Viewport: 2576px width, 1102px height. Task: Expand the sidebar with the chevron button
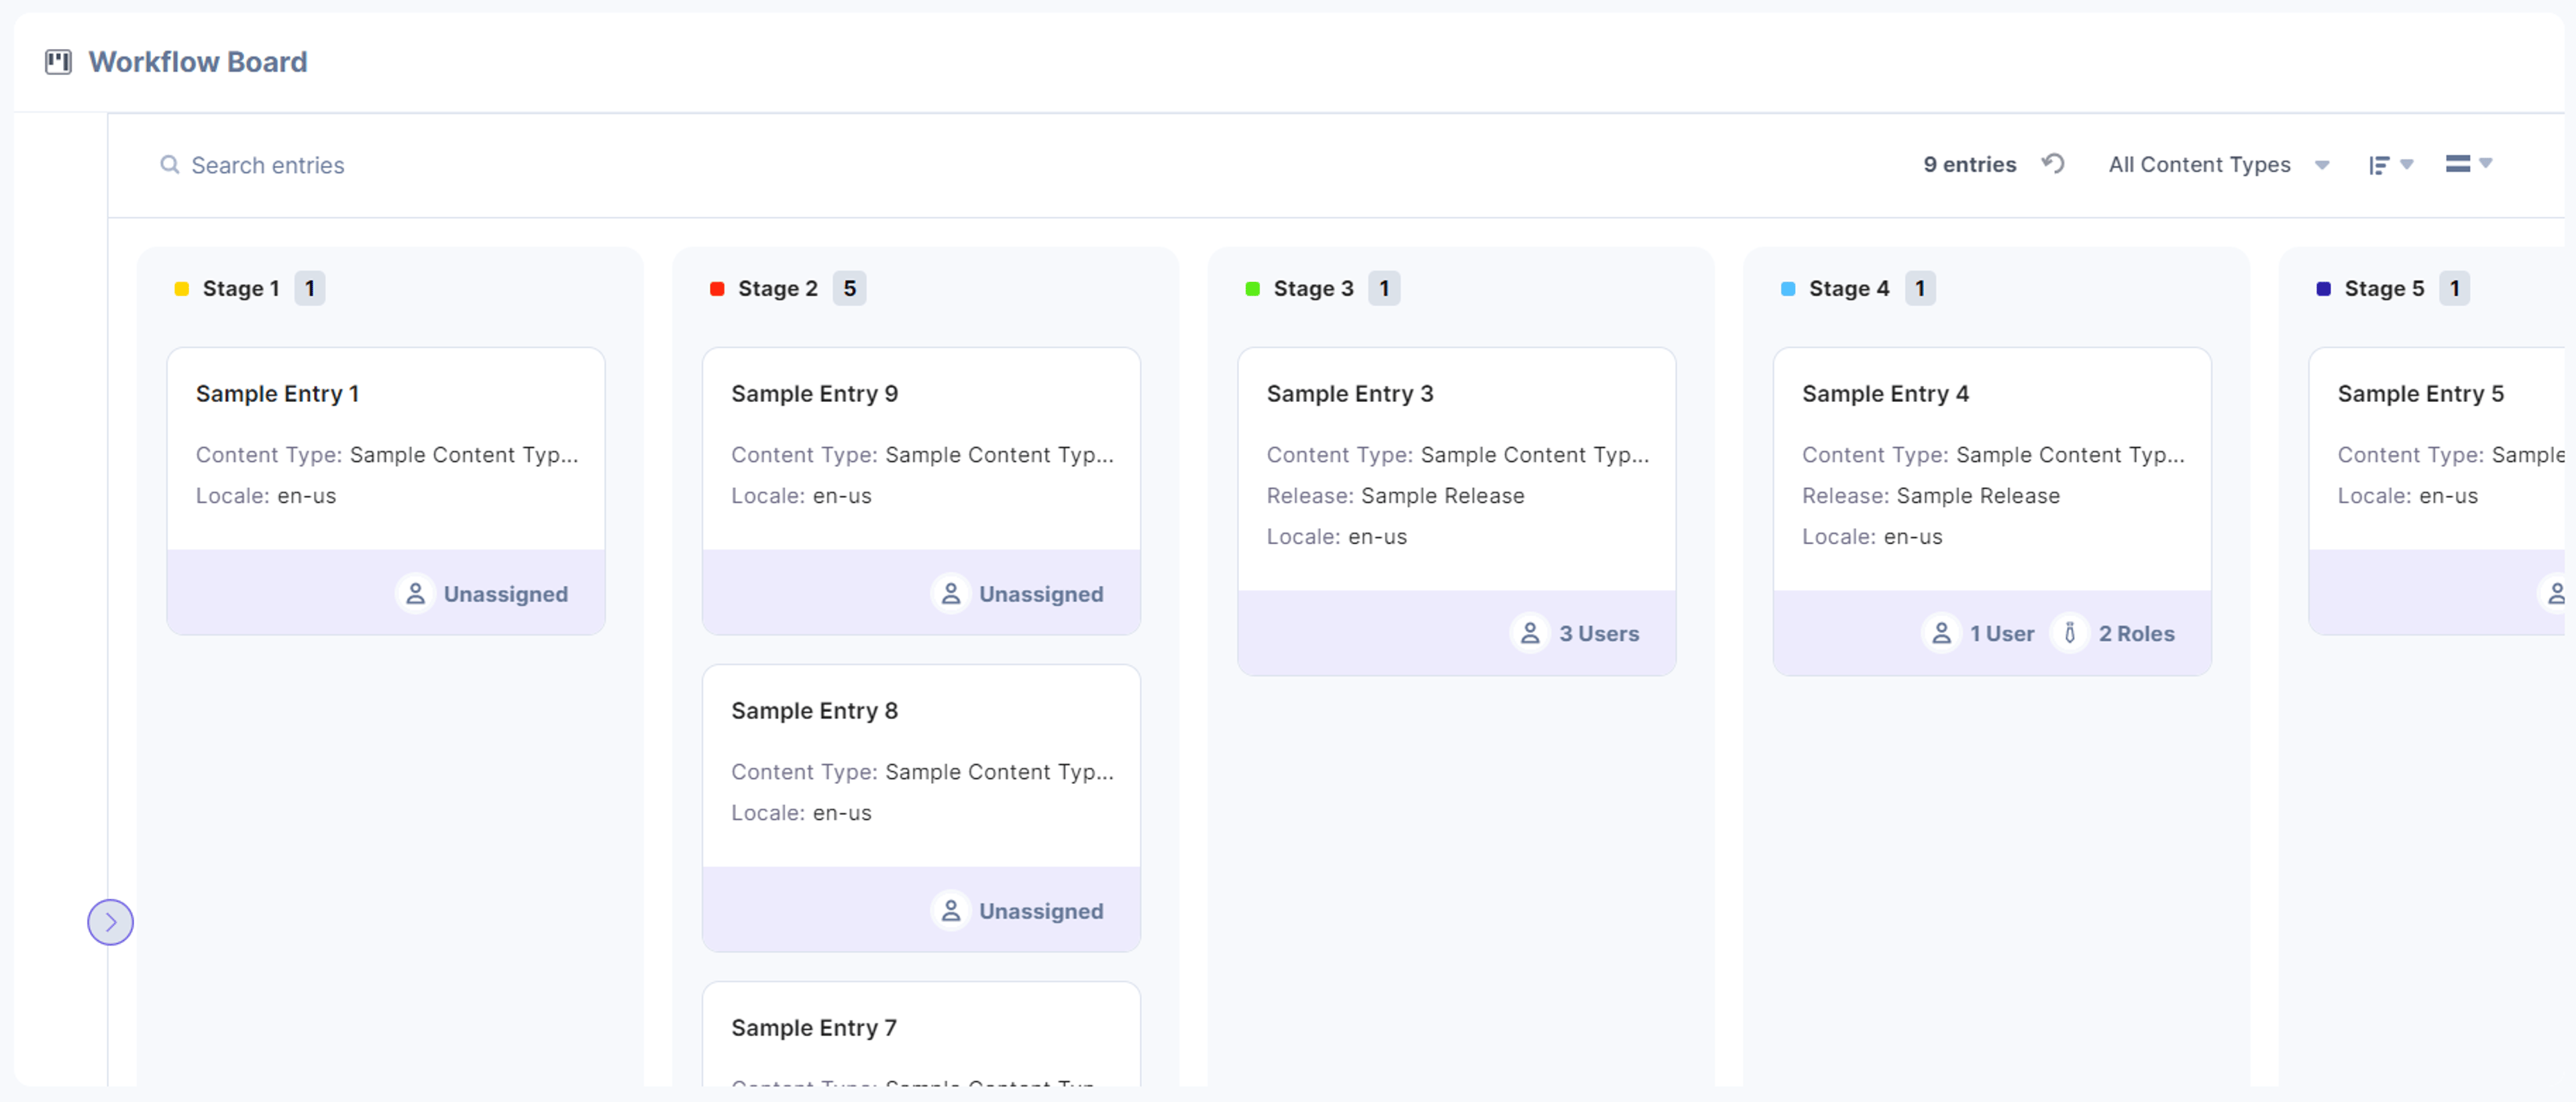pyautogui.click(x=110, y=921)
